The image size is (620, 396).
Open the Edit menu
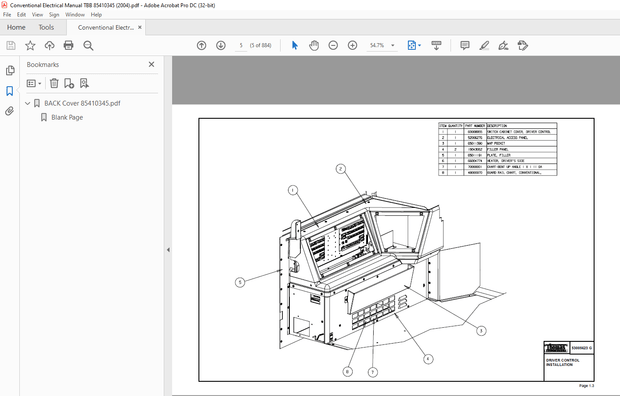click(x=21, y=15)
